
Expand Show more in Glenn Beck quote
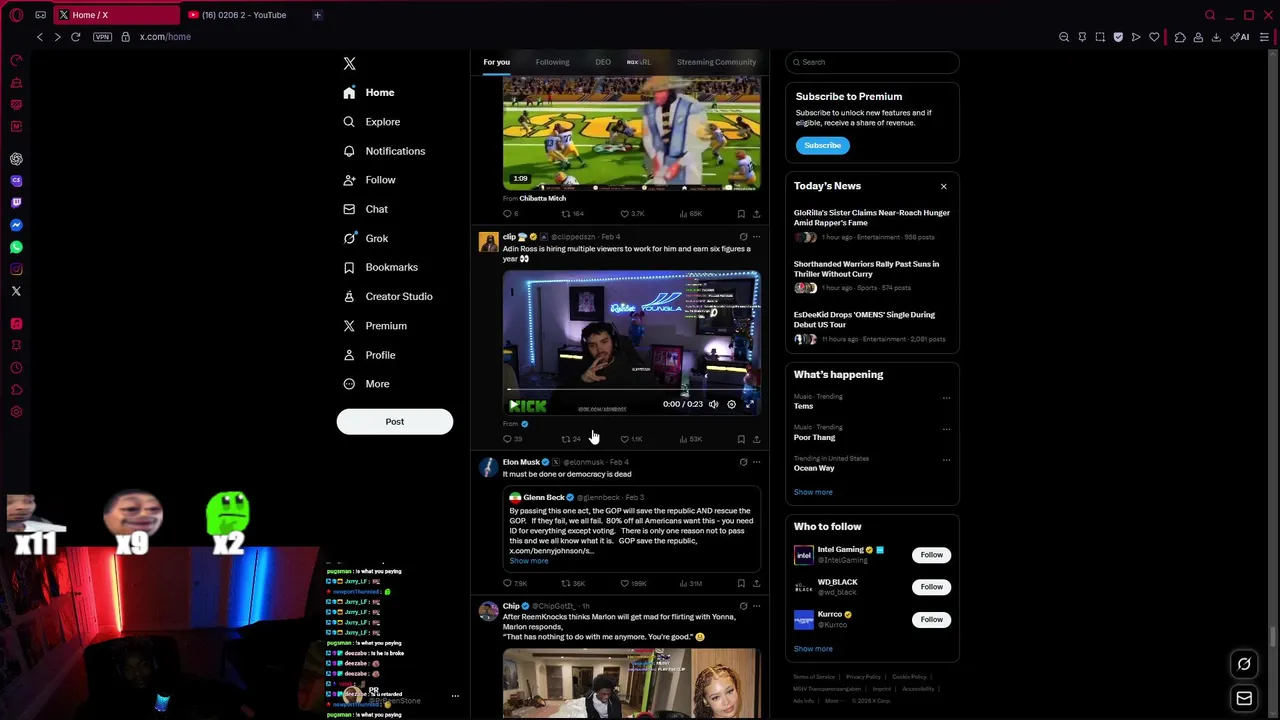(529, 561)
